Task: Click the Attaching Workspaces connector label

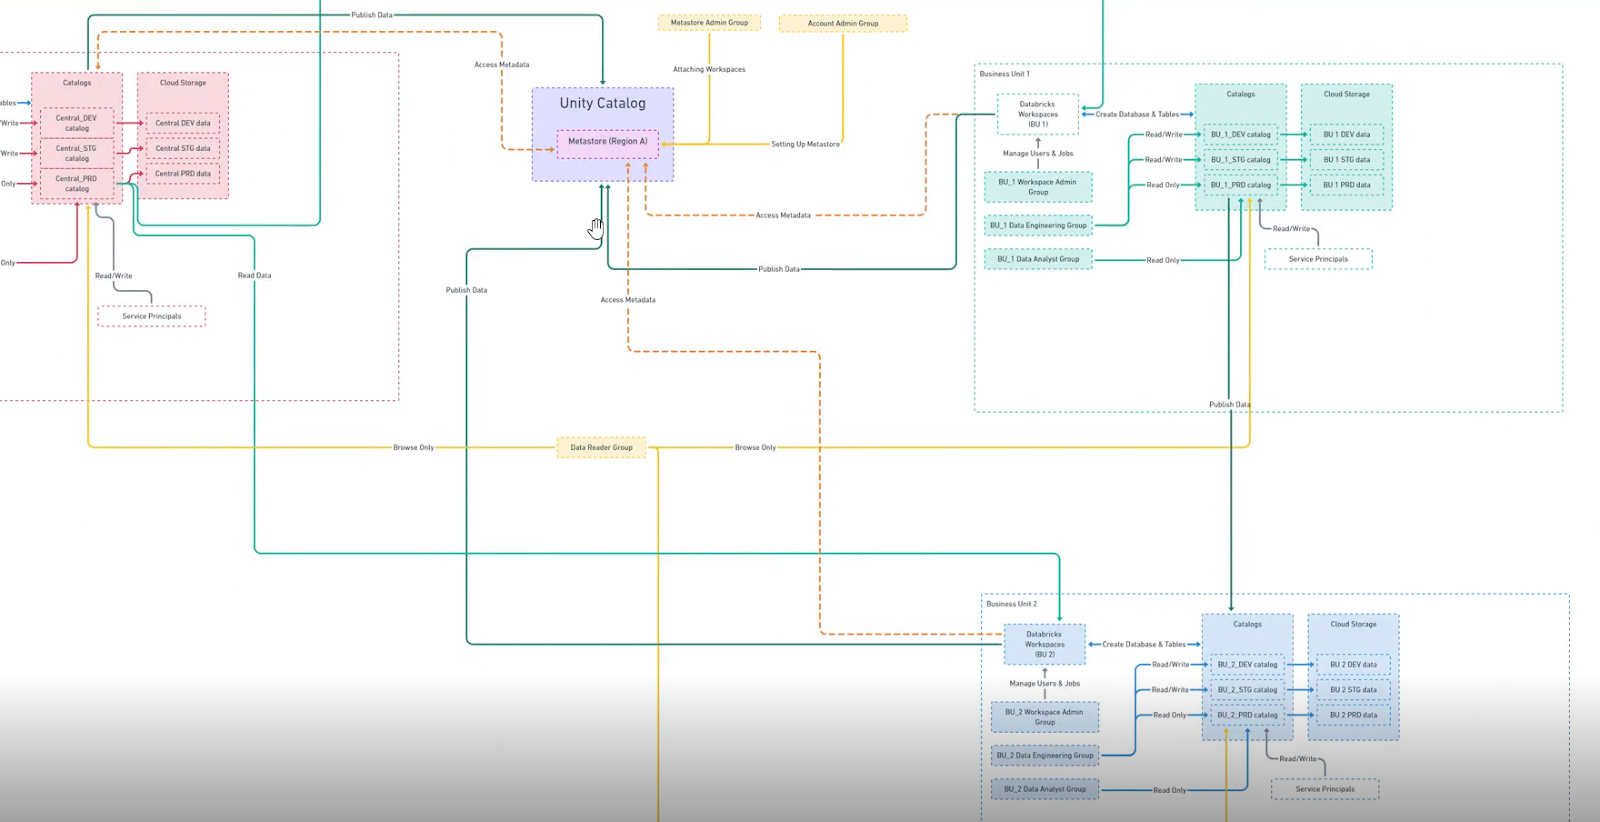Action: tap(709, 69)
